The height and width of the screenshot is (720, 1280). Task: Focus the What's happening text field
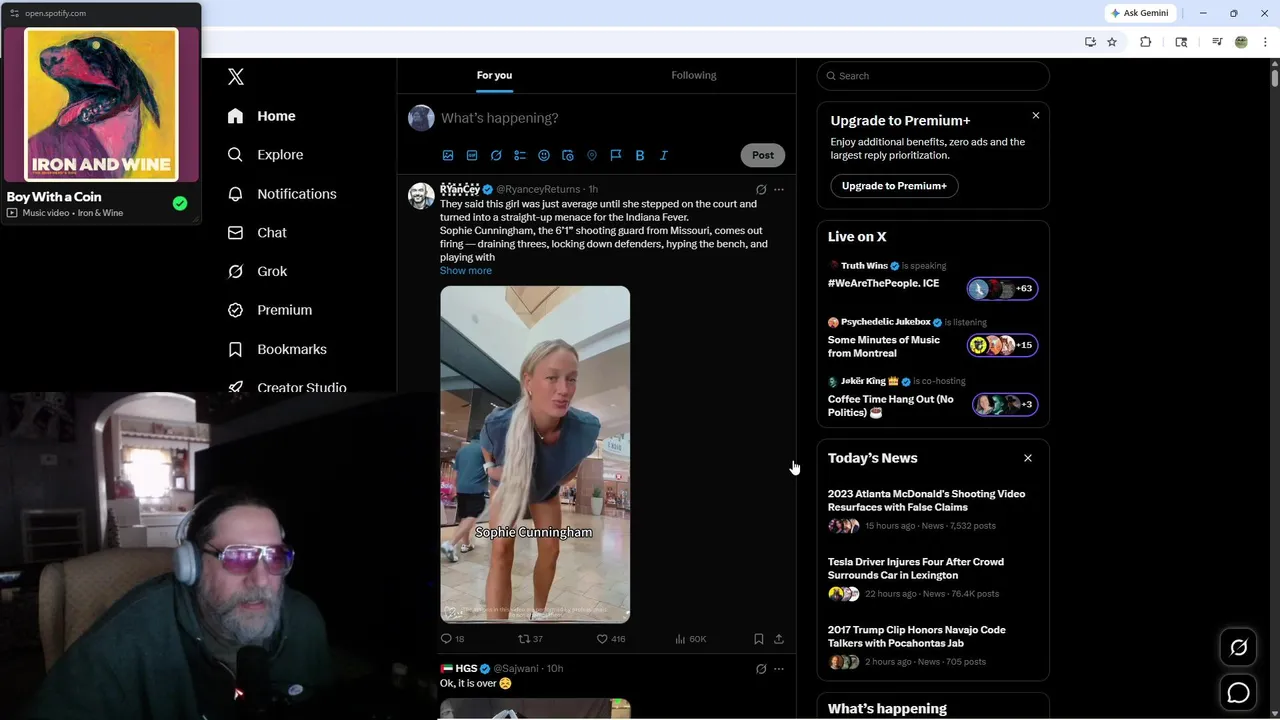pyautogui.click(x=612, y=118)
